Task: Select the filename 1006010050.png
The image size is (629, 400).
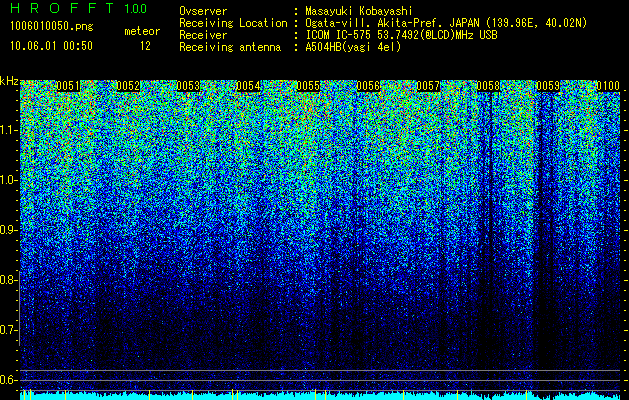Action: (x=52, y=27)
